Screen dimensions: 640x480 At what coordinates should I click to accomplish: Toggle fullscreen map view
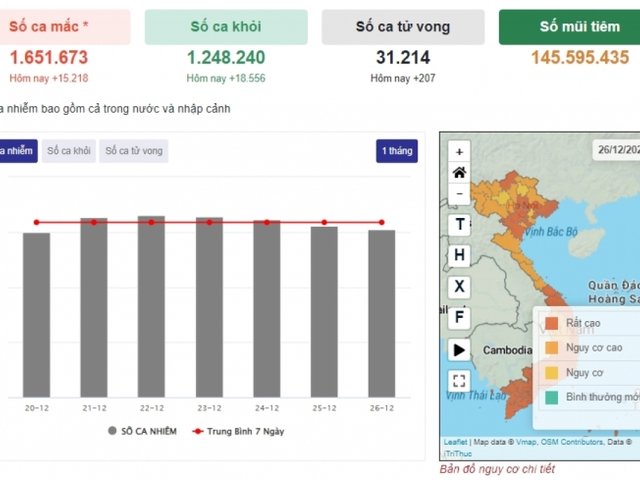(x=459, y=380)
